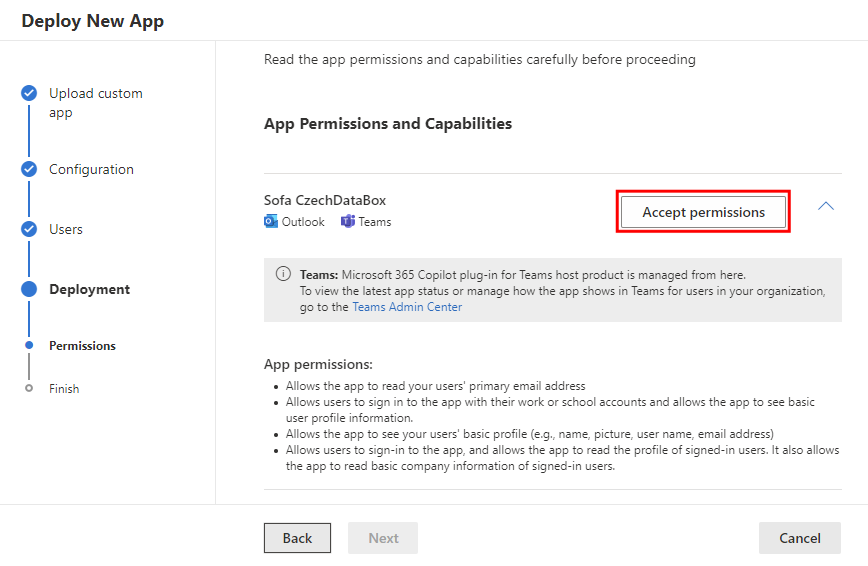Viewport: 868px width, 566px height.
Task: Click the Configuration step checkmark icon
Action: 29,169
